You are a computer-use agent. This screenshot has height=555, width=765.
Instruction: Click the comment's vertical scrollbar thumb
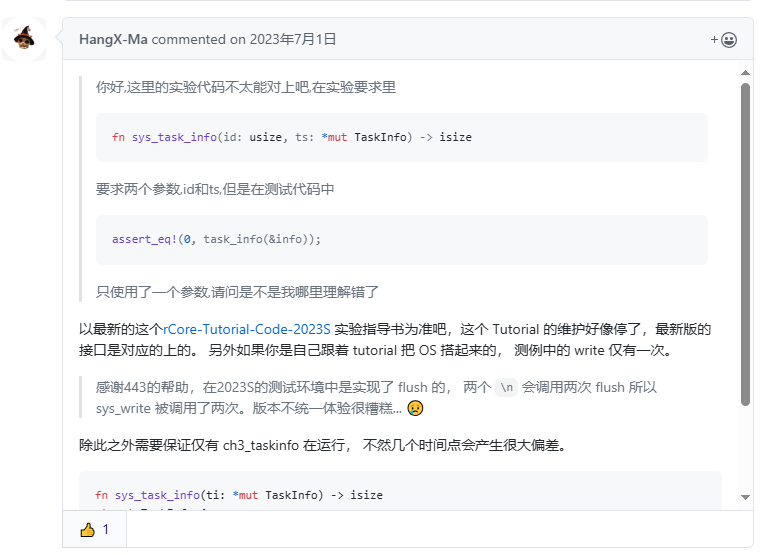[745, 240]
